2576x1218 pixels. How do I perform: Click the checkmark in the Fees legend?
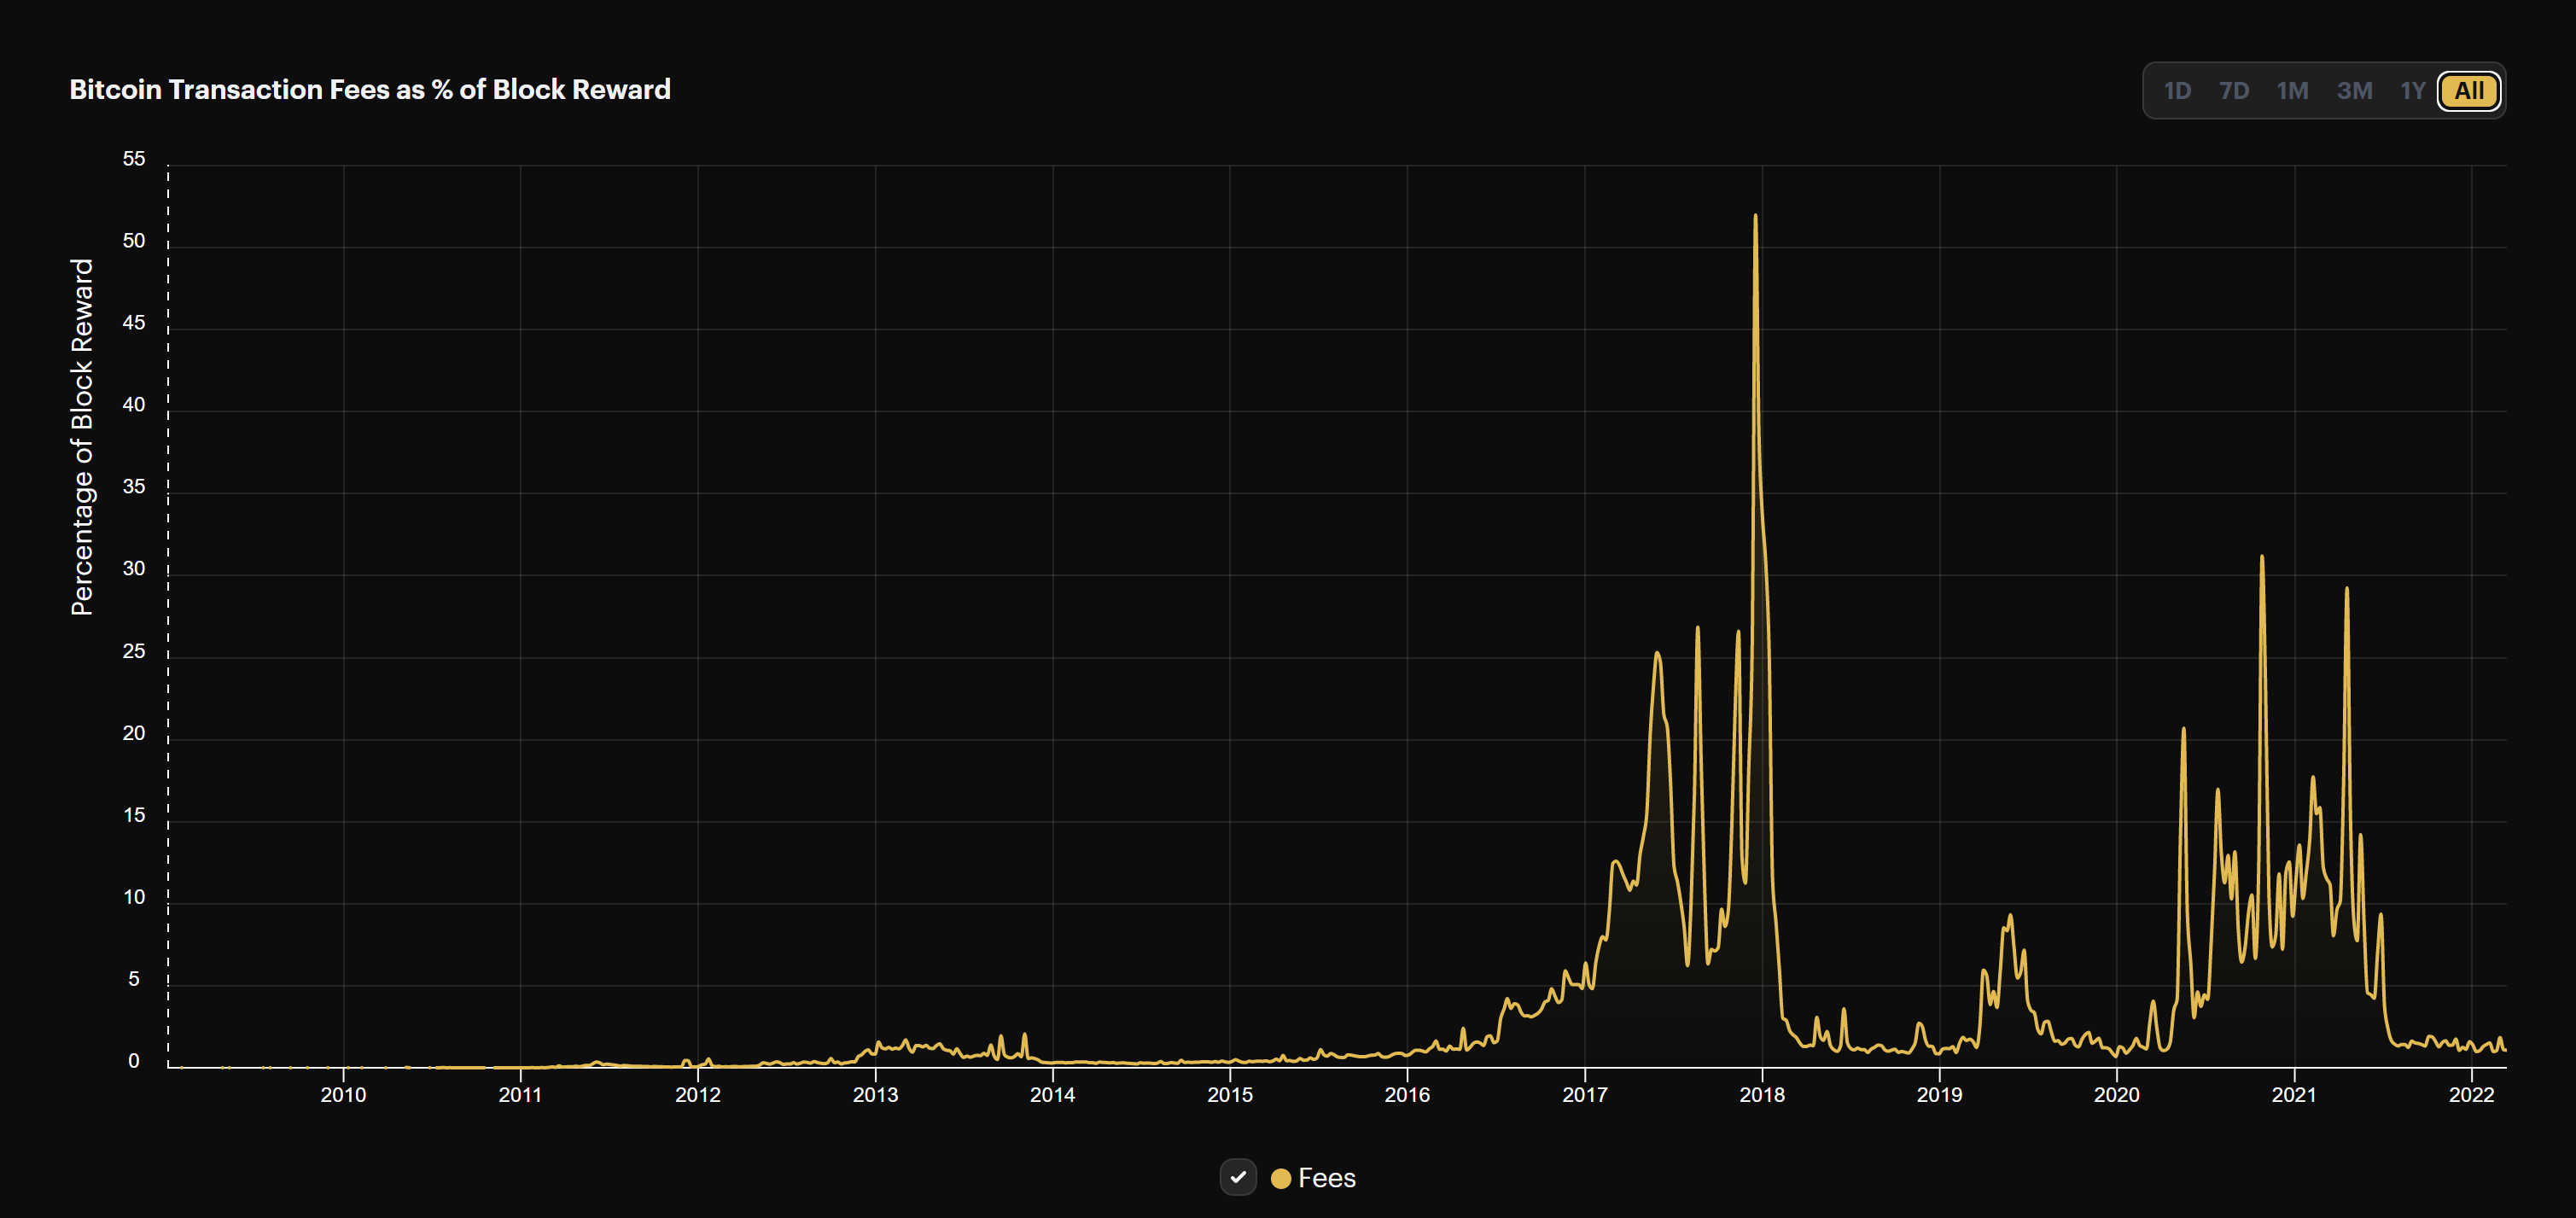[x=1239, y=1177]
